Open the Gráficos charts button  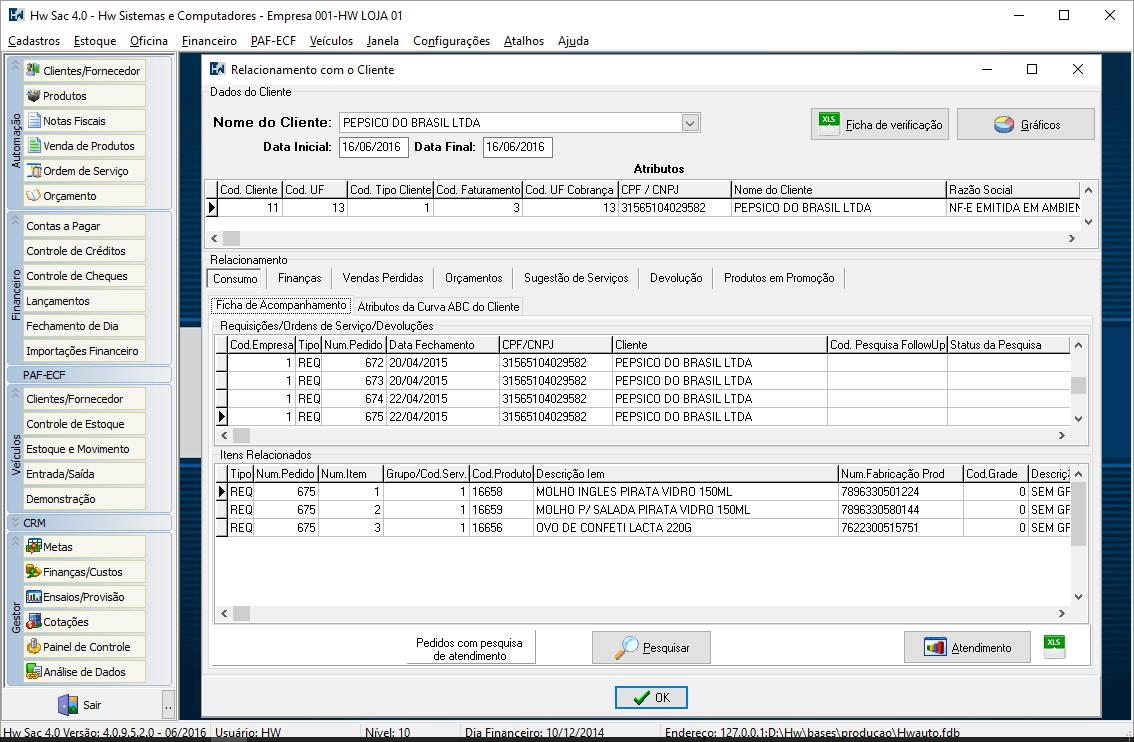pyautogui.click(x=1026, y=124)
